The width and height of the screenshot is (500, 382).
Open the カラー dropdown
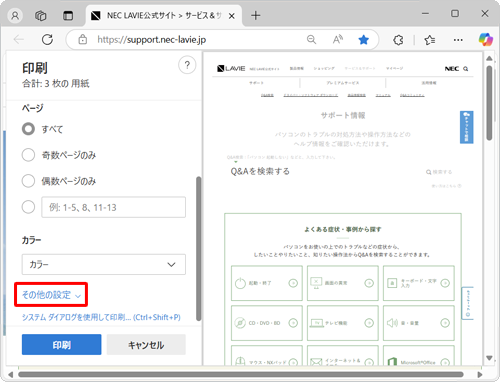pyautogui.click(x=104, y=264)
